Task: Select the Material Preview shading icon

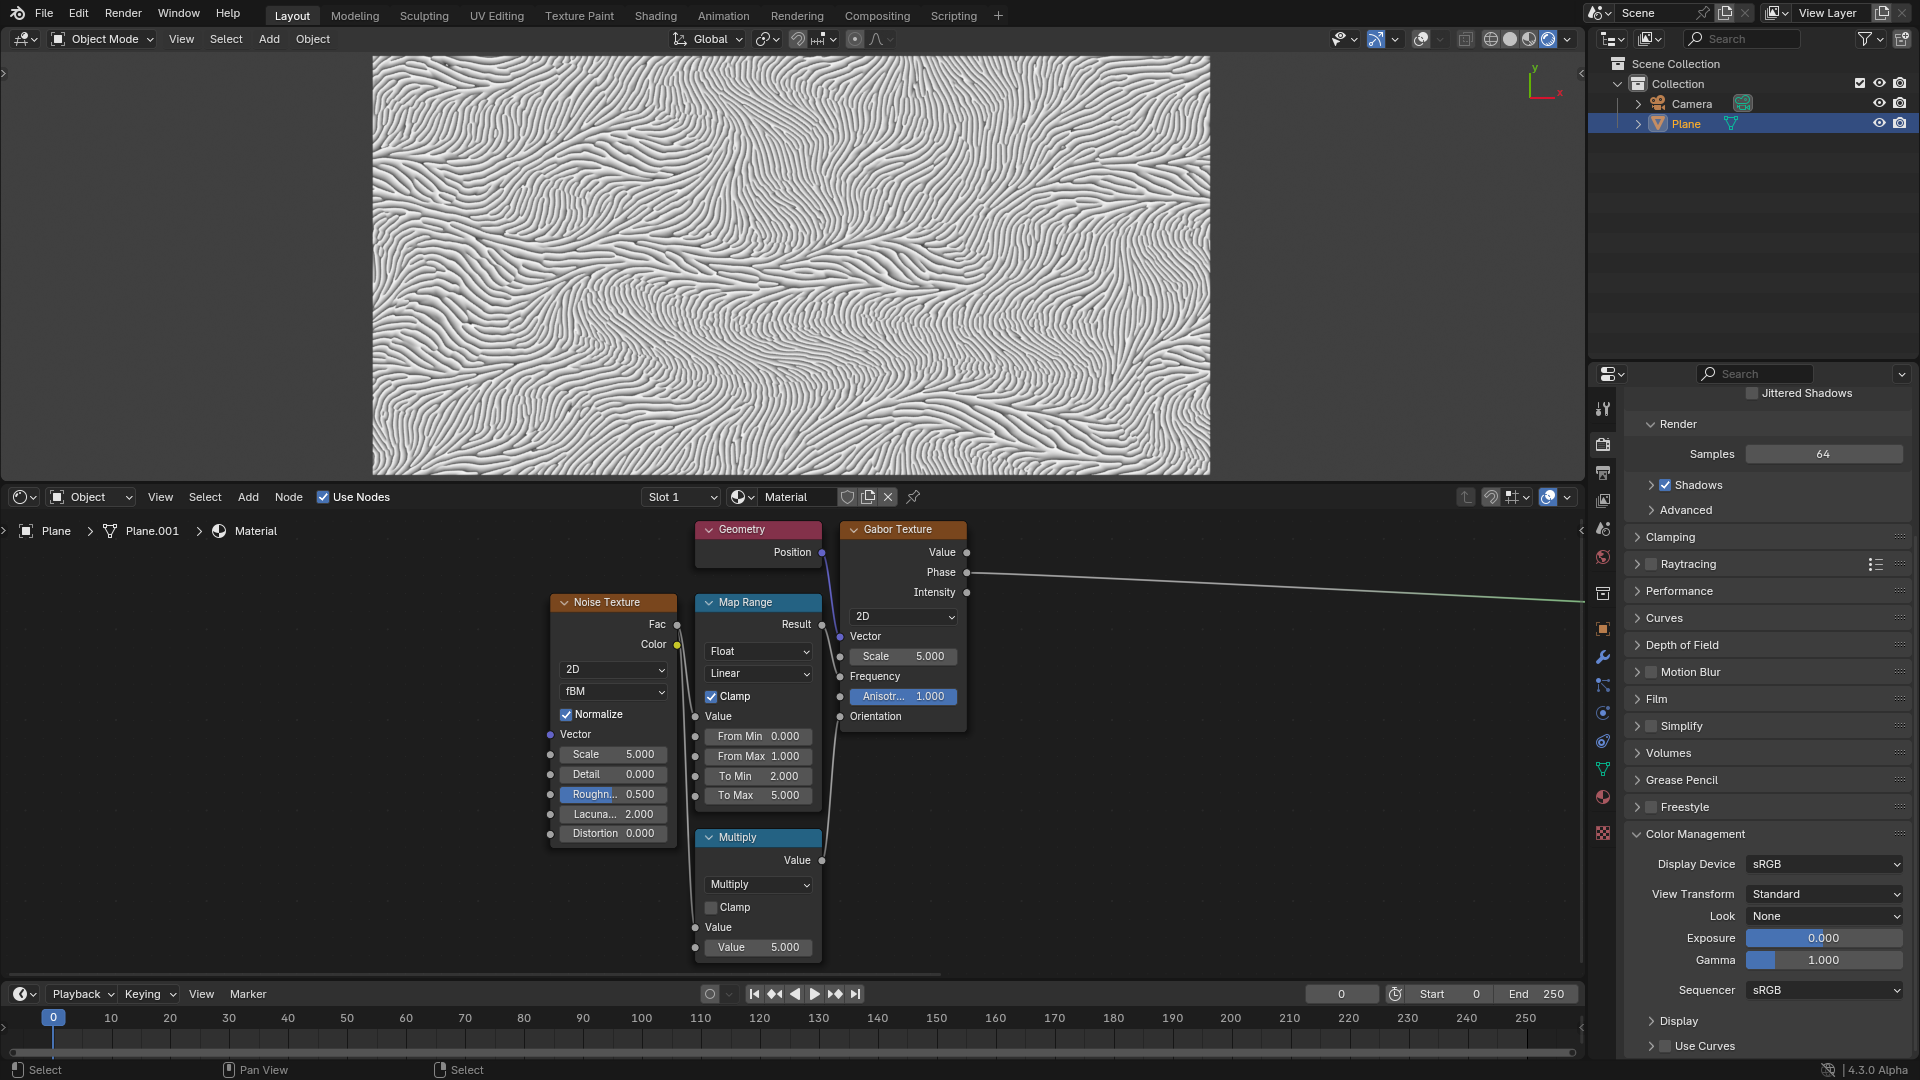Action: pos(1528,38)
